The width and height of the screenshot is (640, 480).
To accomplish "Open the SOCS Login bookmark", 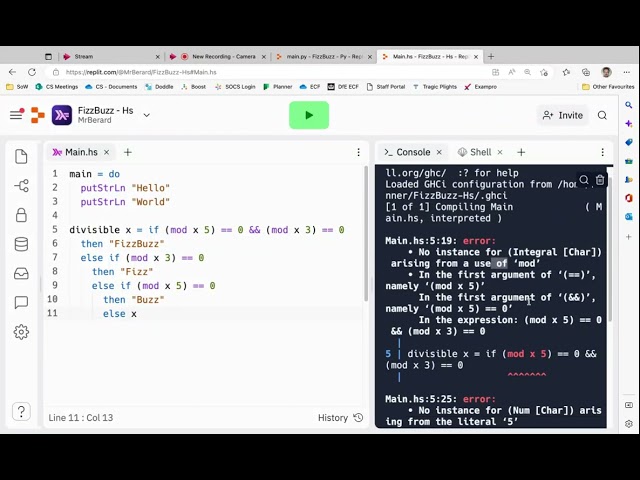I will tap(235, 87).
